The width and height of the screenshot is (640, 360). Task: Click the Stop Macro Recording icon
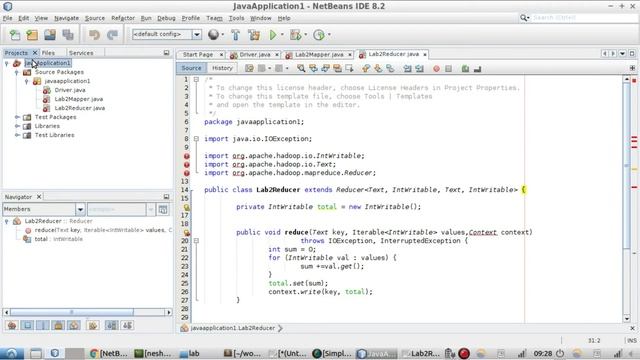coord(449,69)
